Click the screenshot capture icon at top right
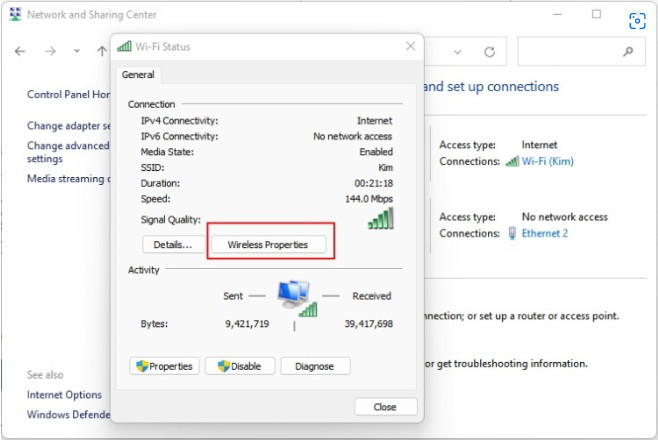The height and width of the screenshot is (441, 658). [x=637, y=21]
